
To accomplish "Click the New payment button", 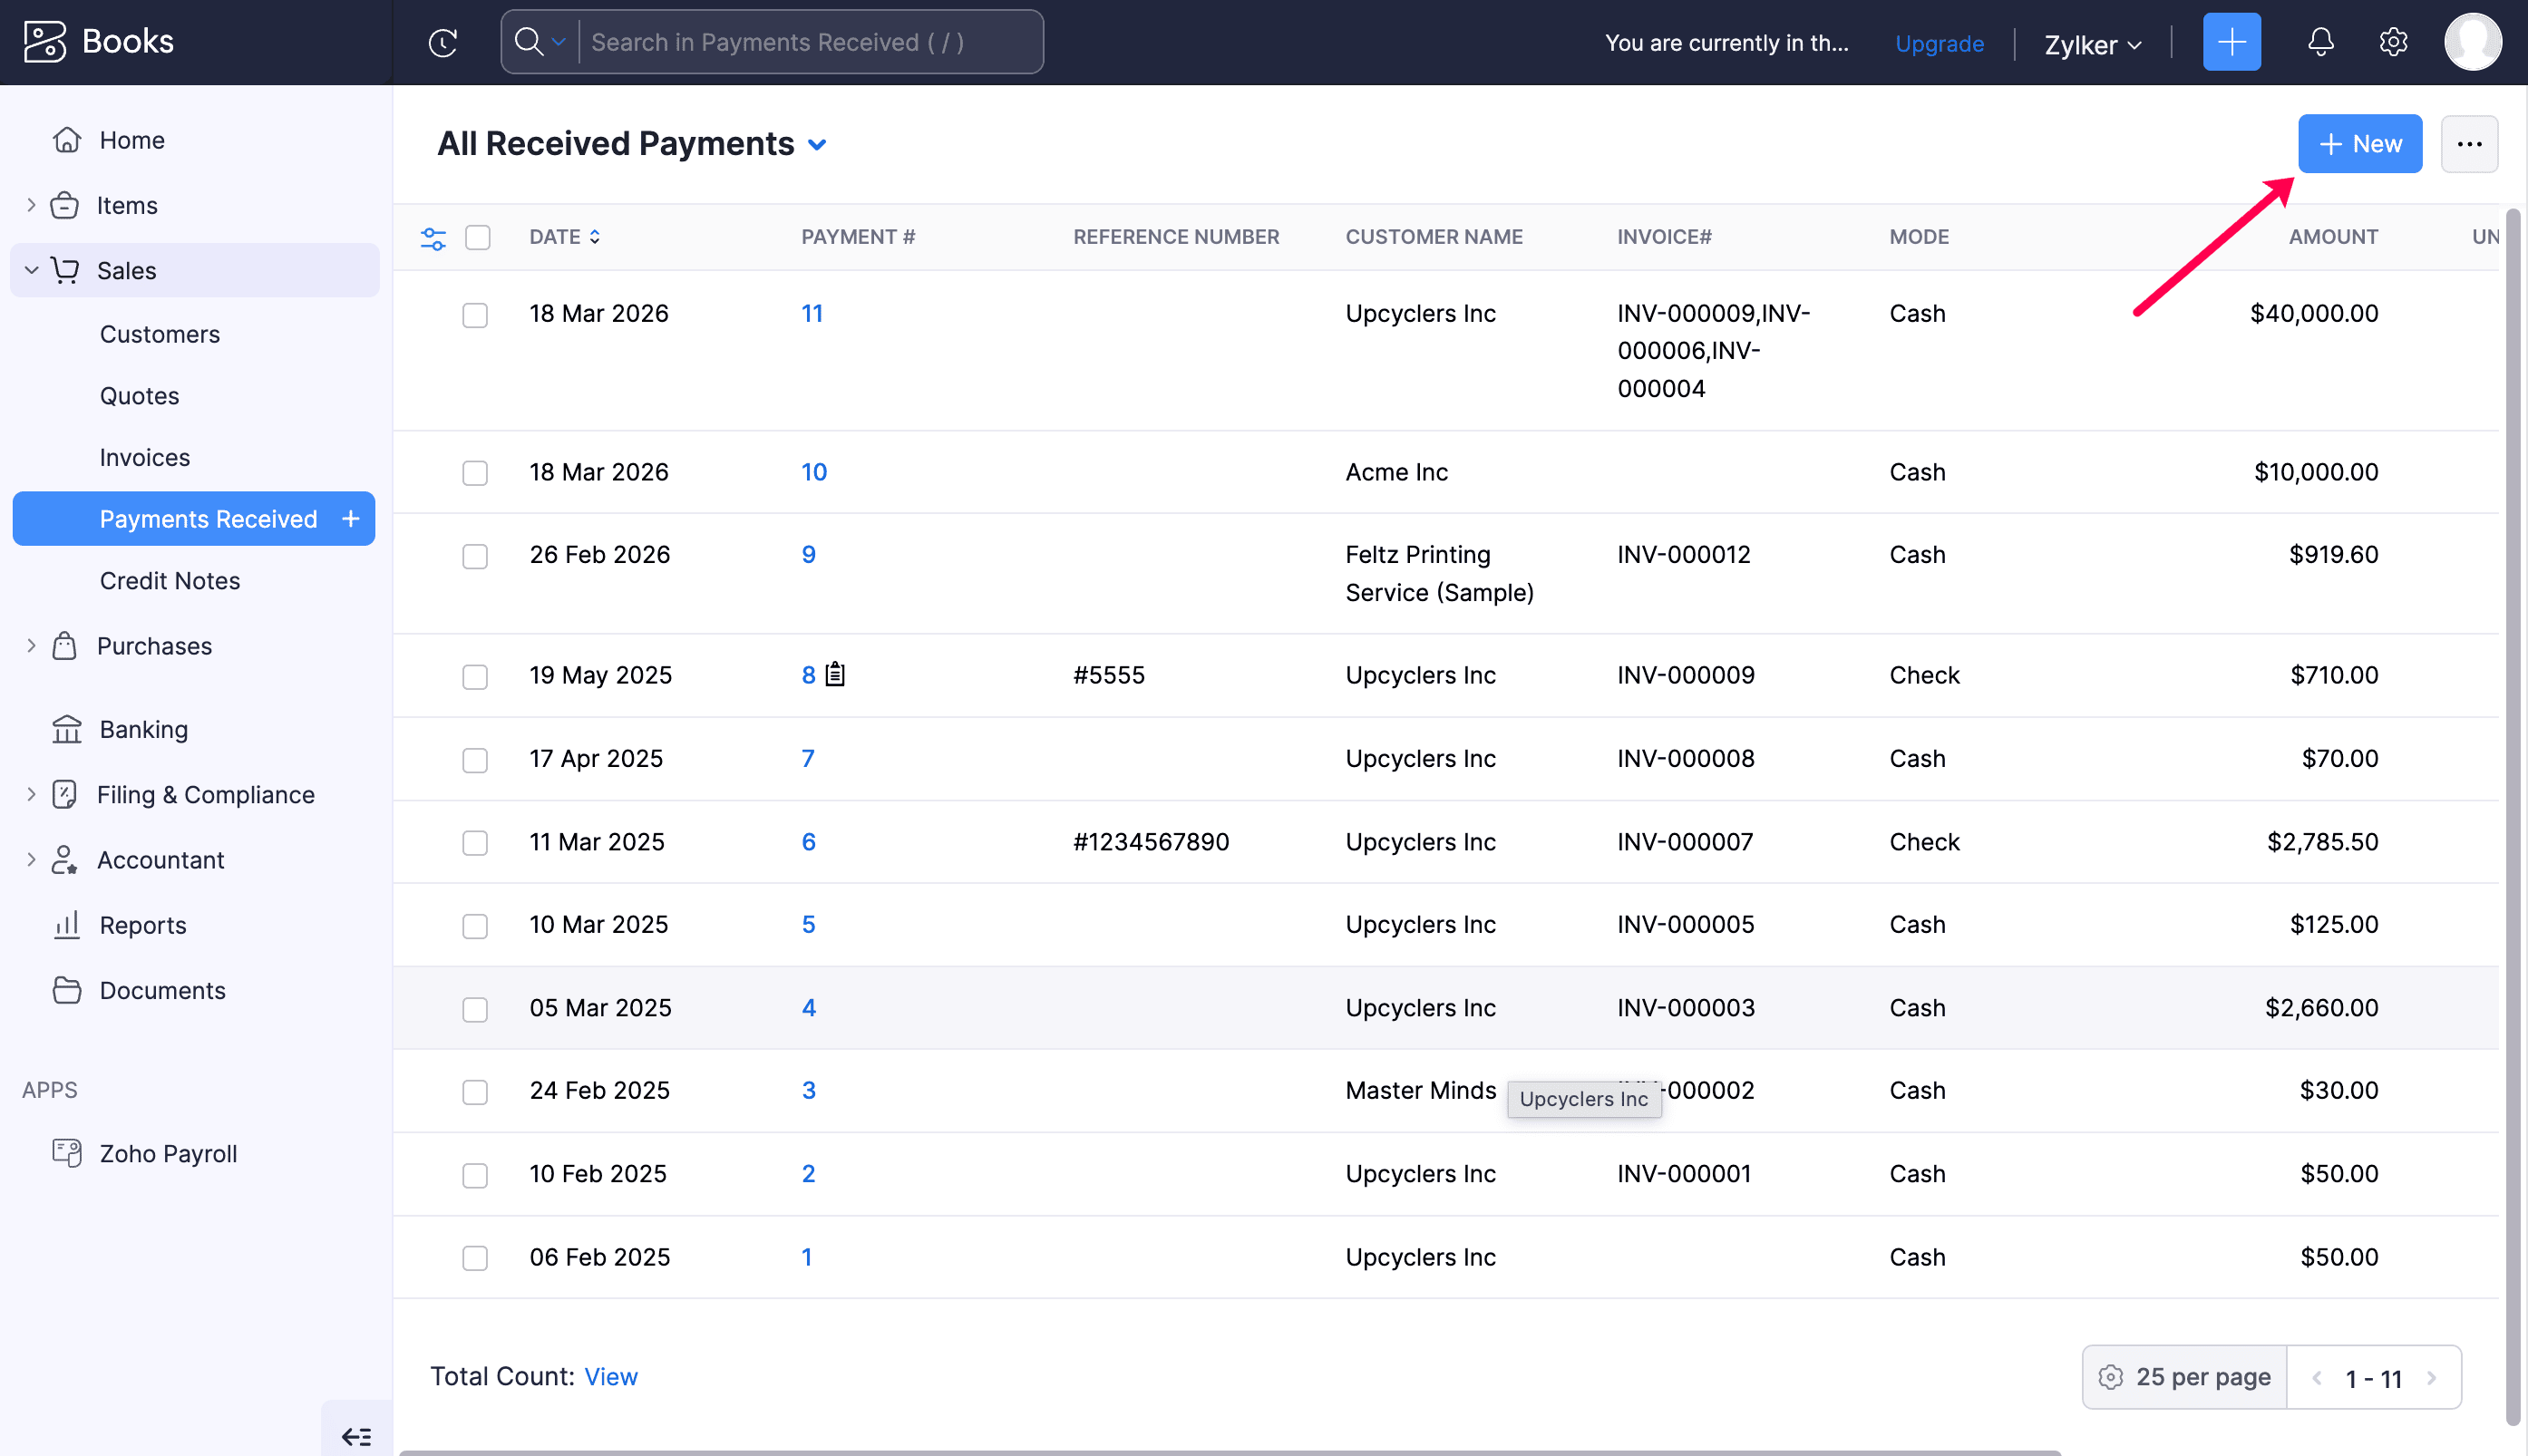I will click(x=2359, y=144).
